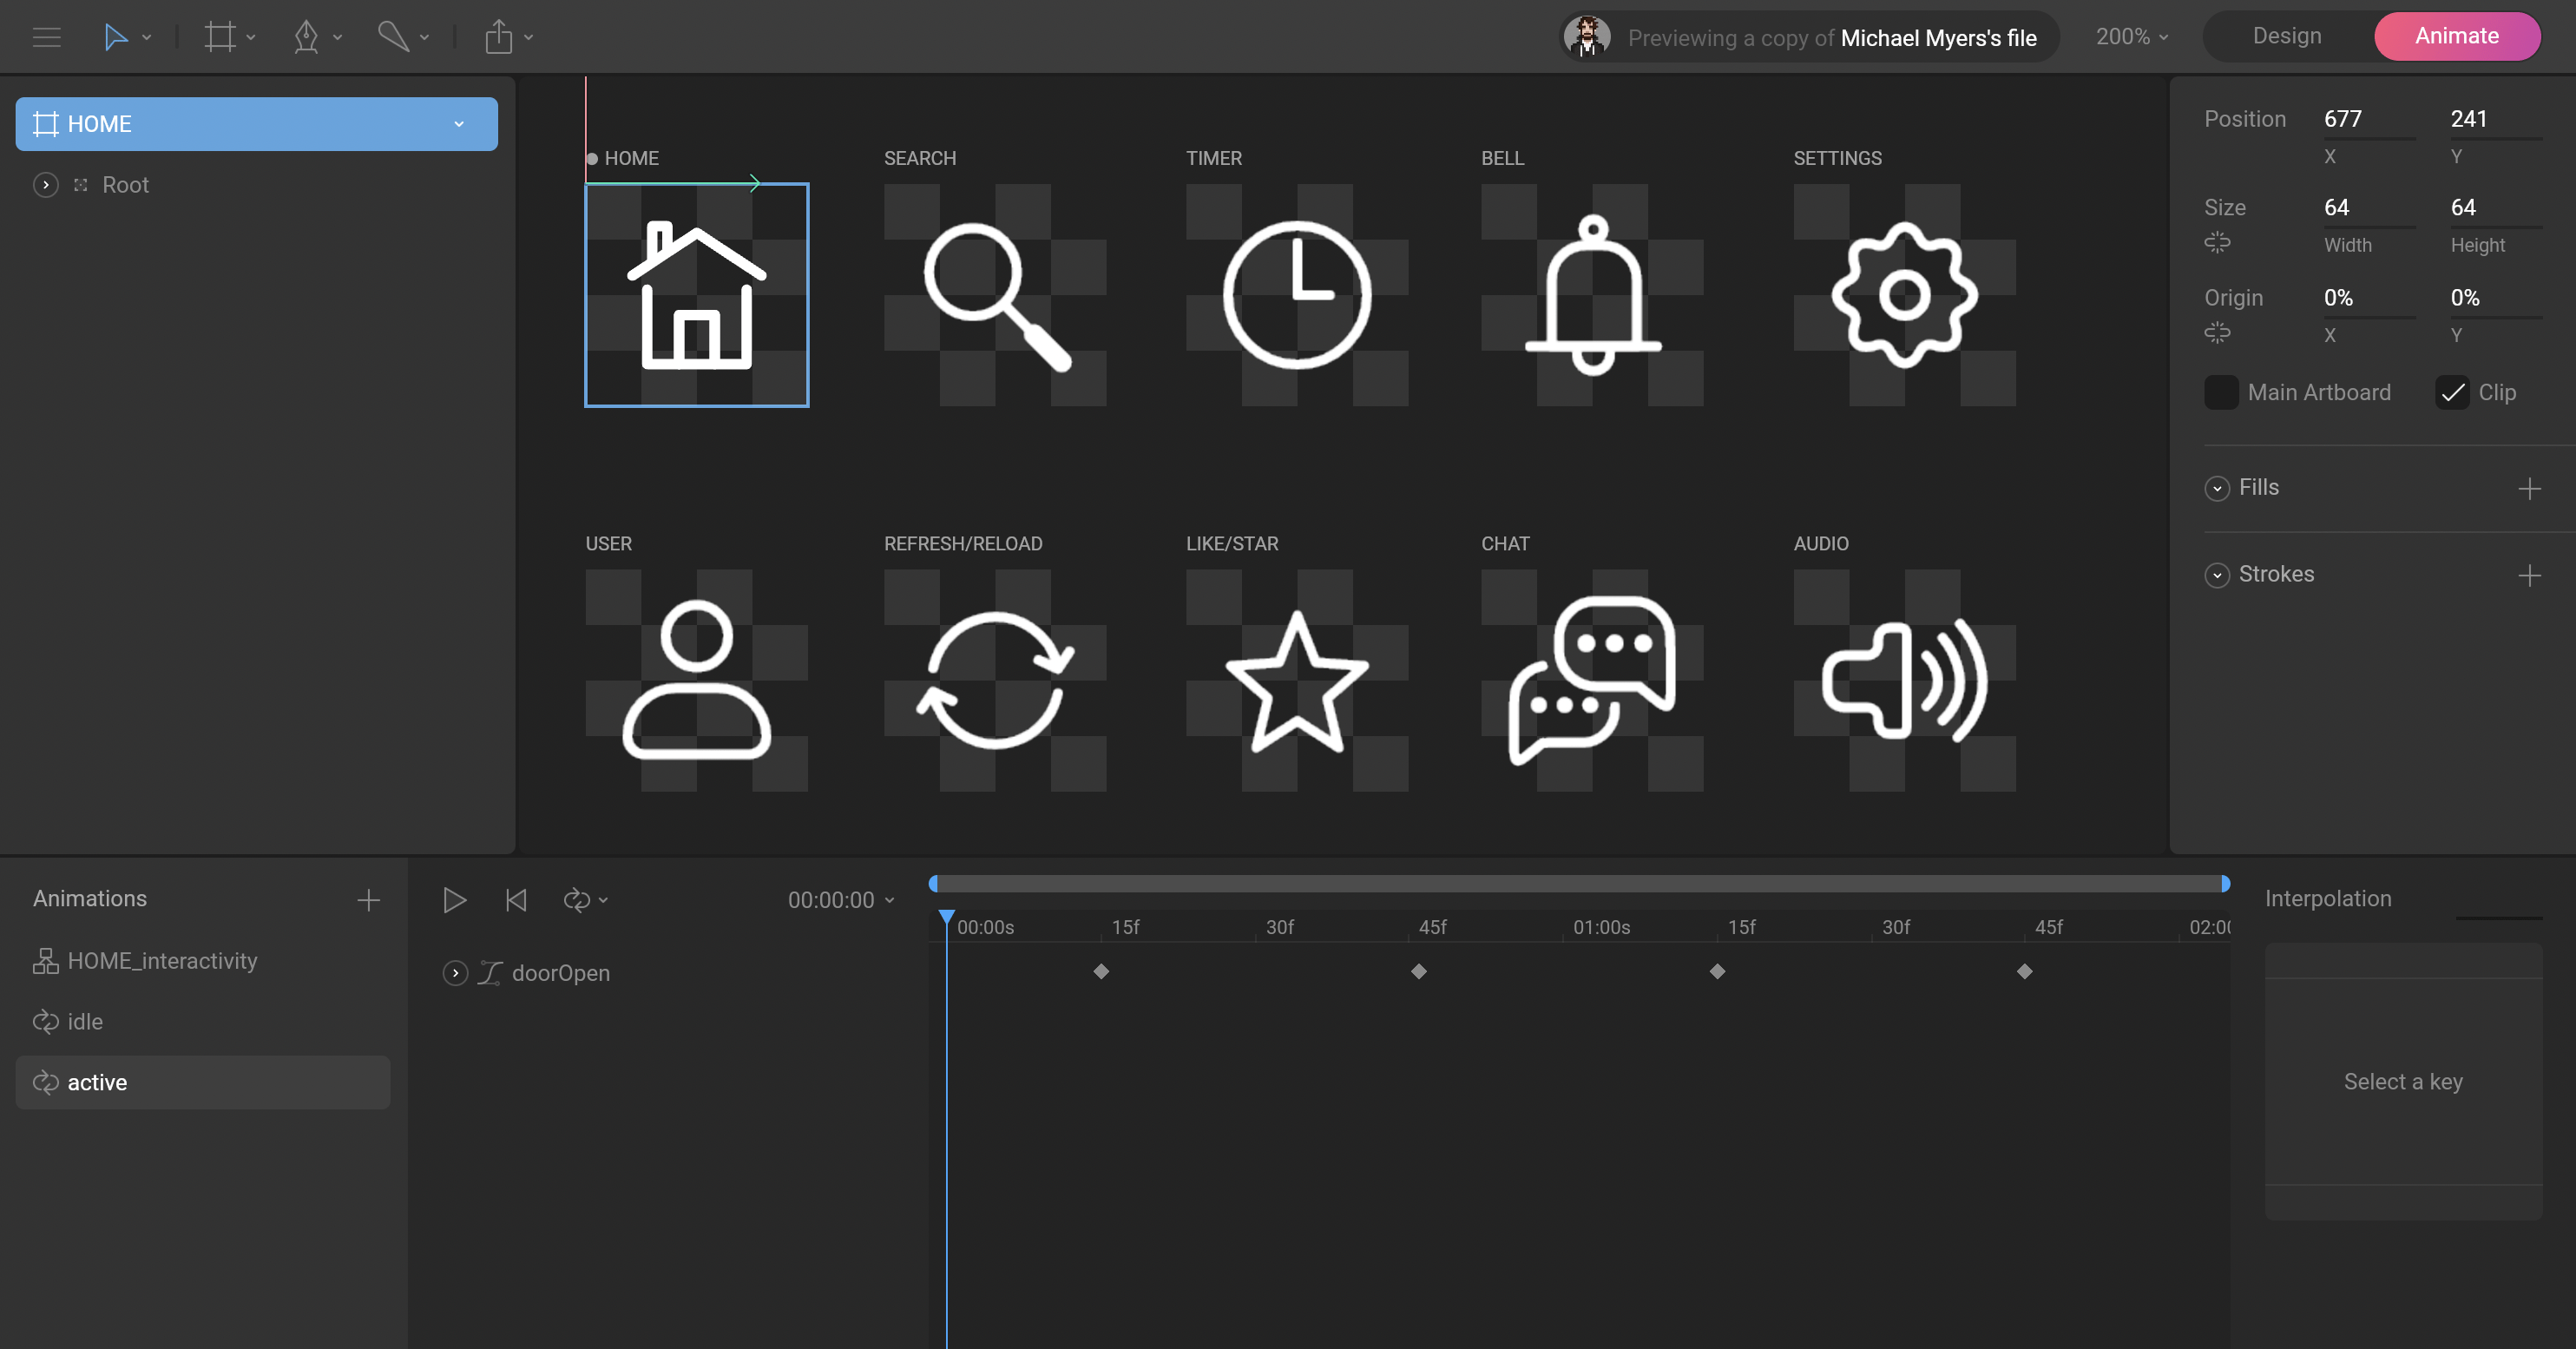Viewport: 2576px width, 1349px height.
Task: Click the first doorOpen keyframe diamond
Action: tap(1101, 971)
